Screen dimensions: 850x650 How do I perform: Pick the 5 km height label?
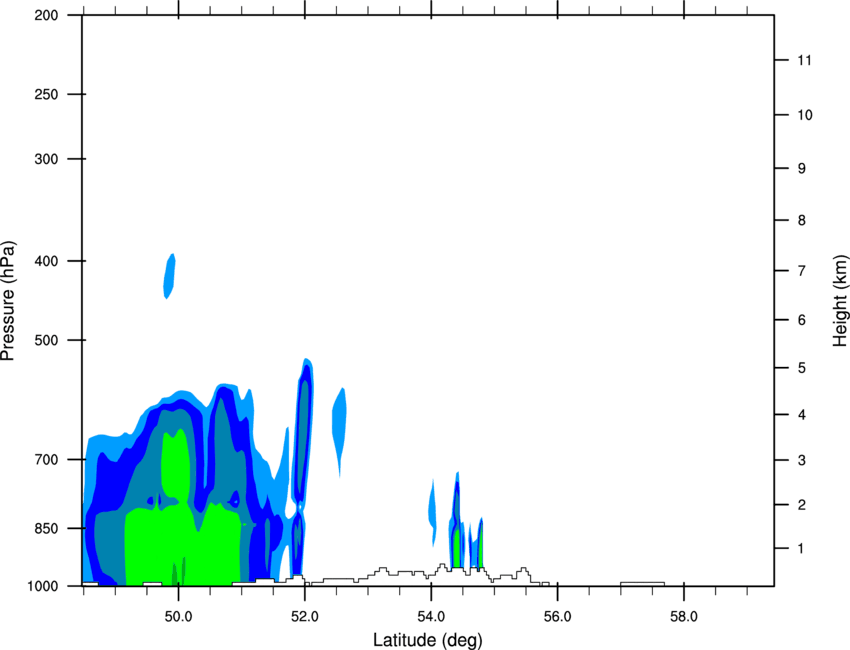pyautogui.click(x=801, y=368)
